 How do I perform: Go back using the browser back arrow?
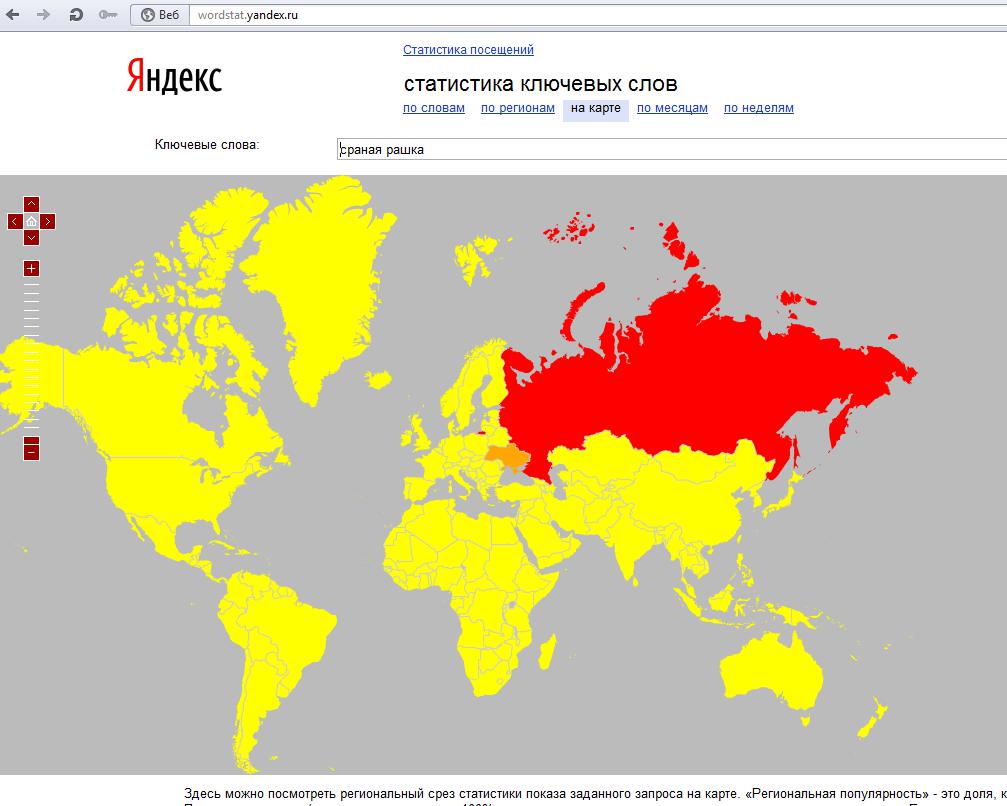click(12, 14)
